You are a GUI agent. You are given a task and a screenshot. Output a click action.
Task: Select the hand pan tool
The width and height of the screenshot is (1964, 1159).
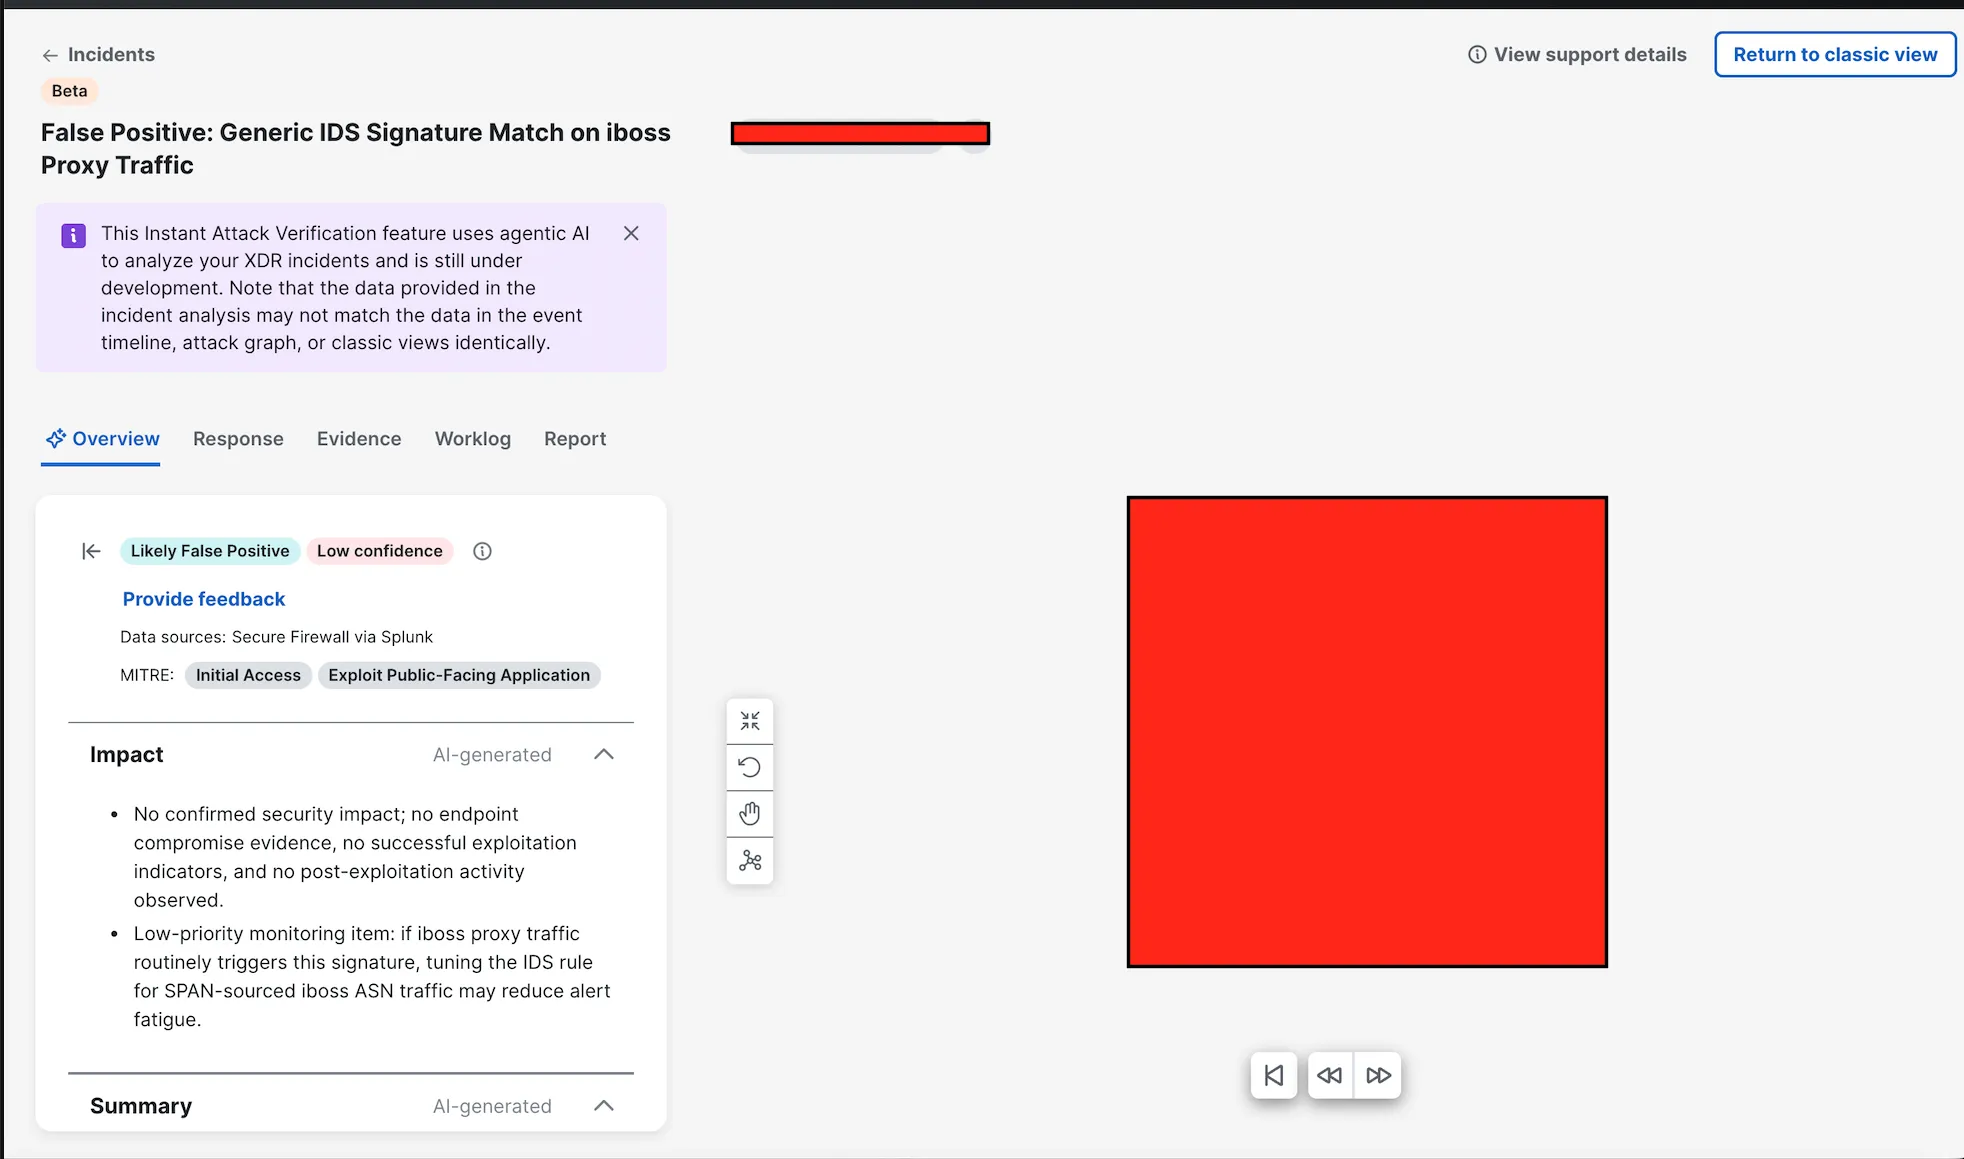(750, 813)
